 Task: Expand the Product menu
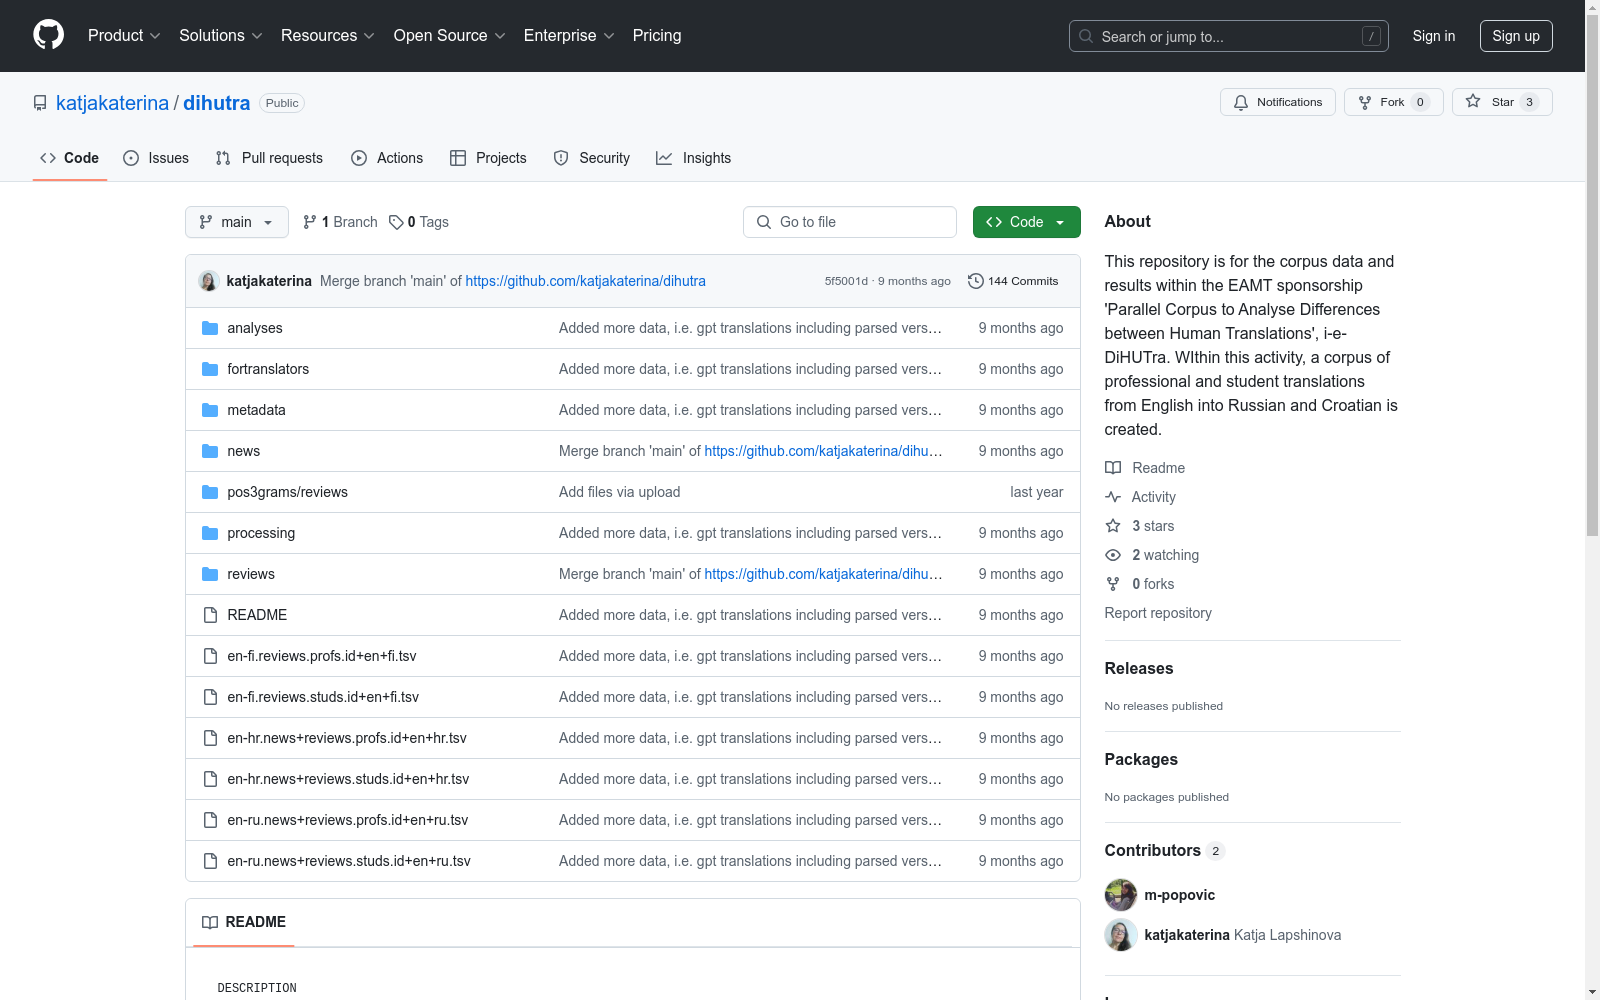(x=124, y=36)
